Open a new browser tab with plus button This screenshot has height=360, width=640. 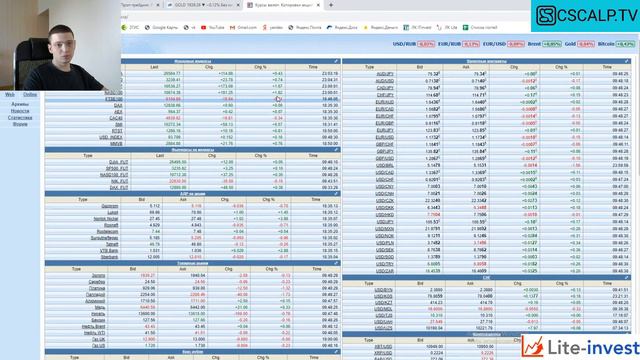tap(331, 5)
